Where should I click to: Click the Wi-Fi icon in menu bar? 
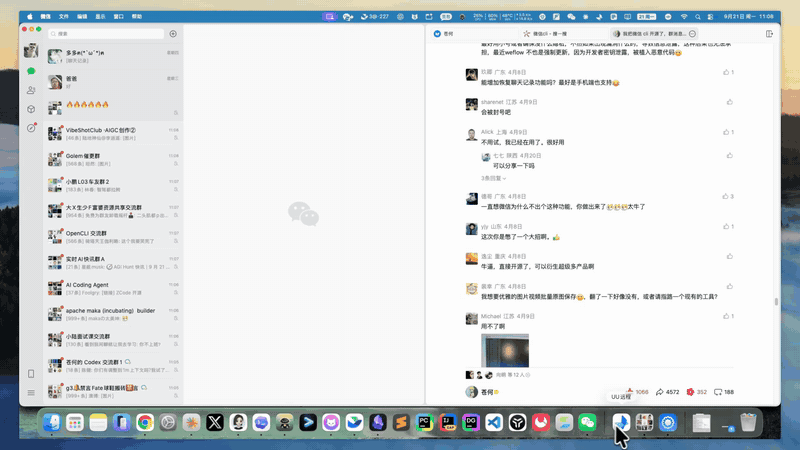pos(684,17)
